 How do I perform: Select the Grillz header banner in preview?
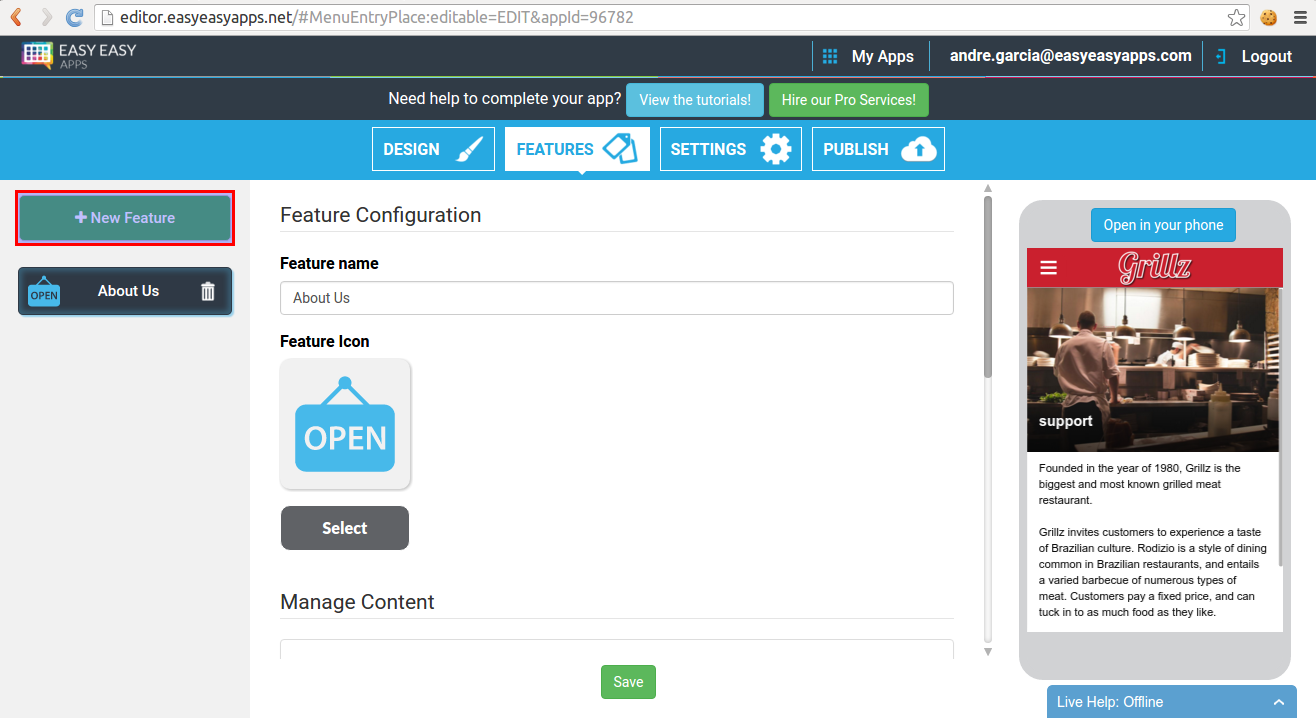(1155, 267)
